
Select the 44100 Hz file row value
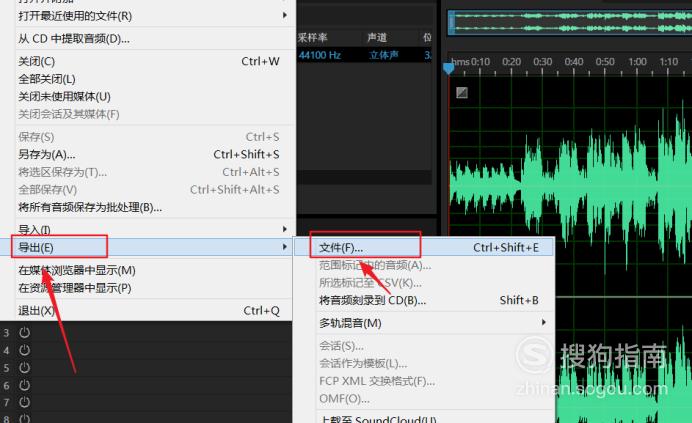coord(320,55)
